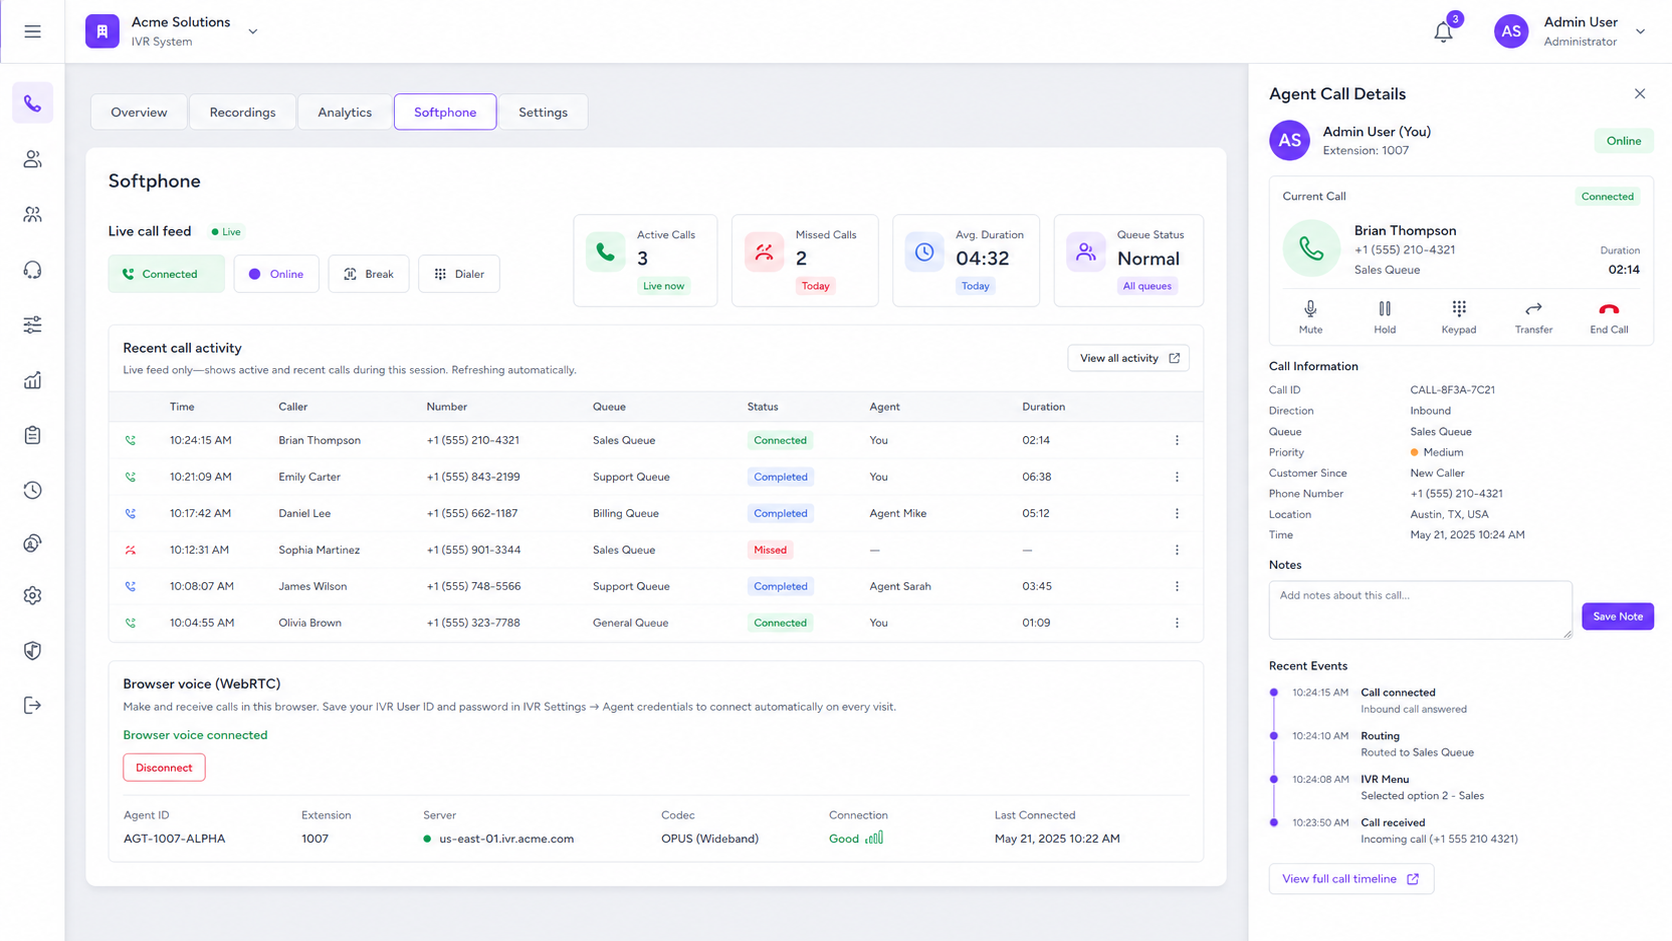The image size is (1672, 941).
Task: Click phone number +1 (555) 662-1187
Action: coord(472,513)
